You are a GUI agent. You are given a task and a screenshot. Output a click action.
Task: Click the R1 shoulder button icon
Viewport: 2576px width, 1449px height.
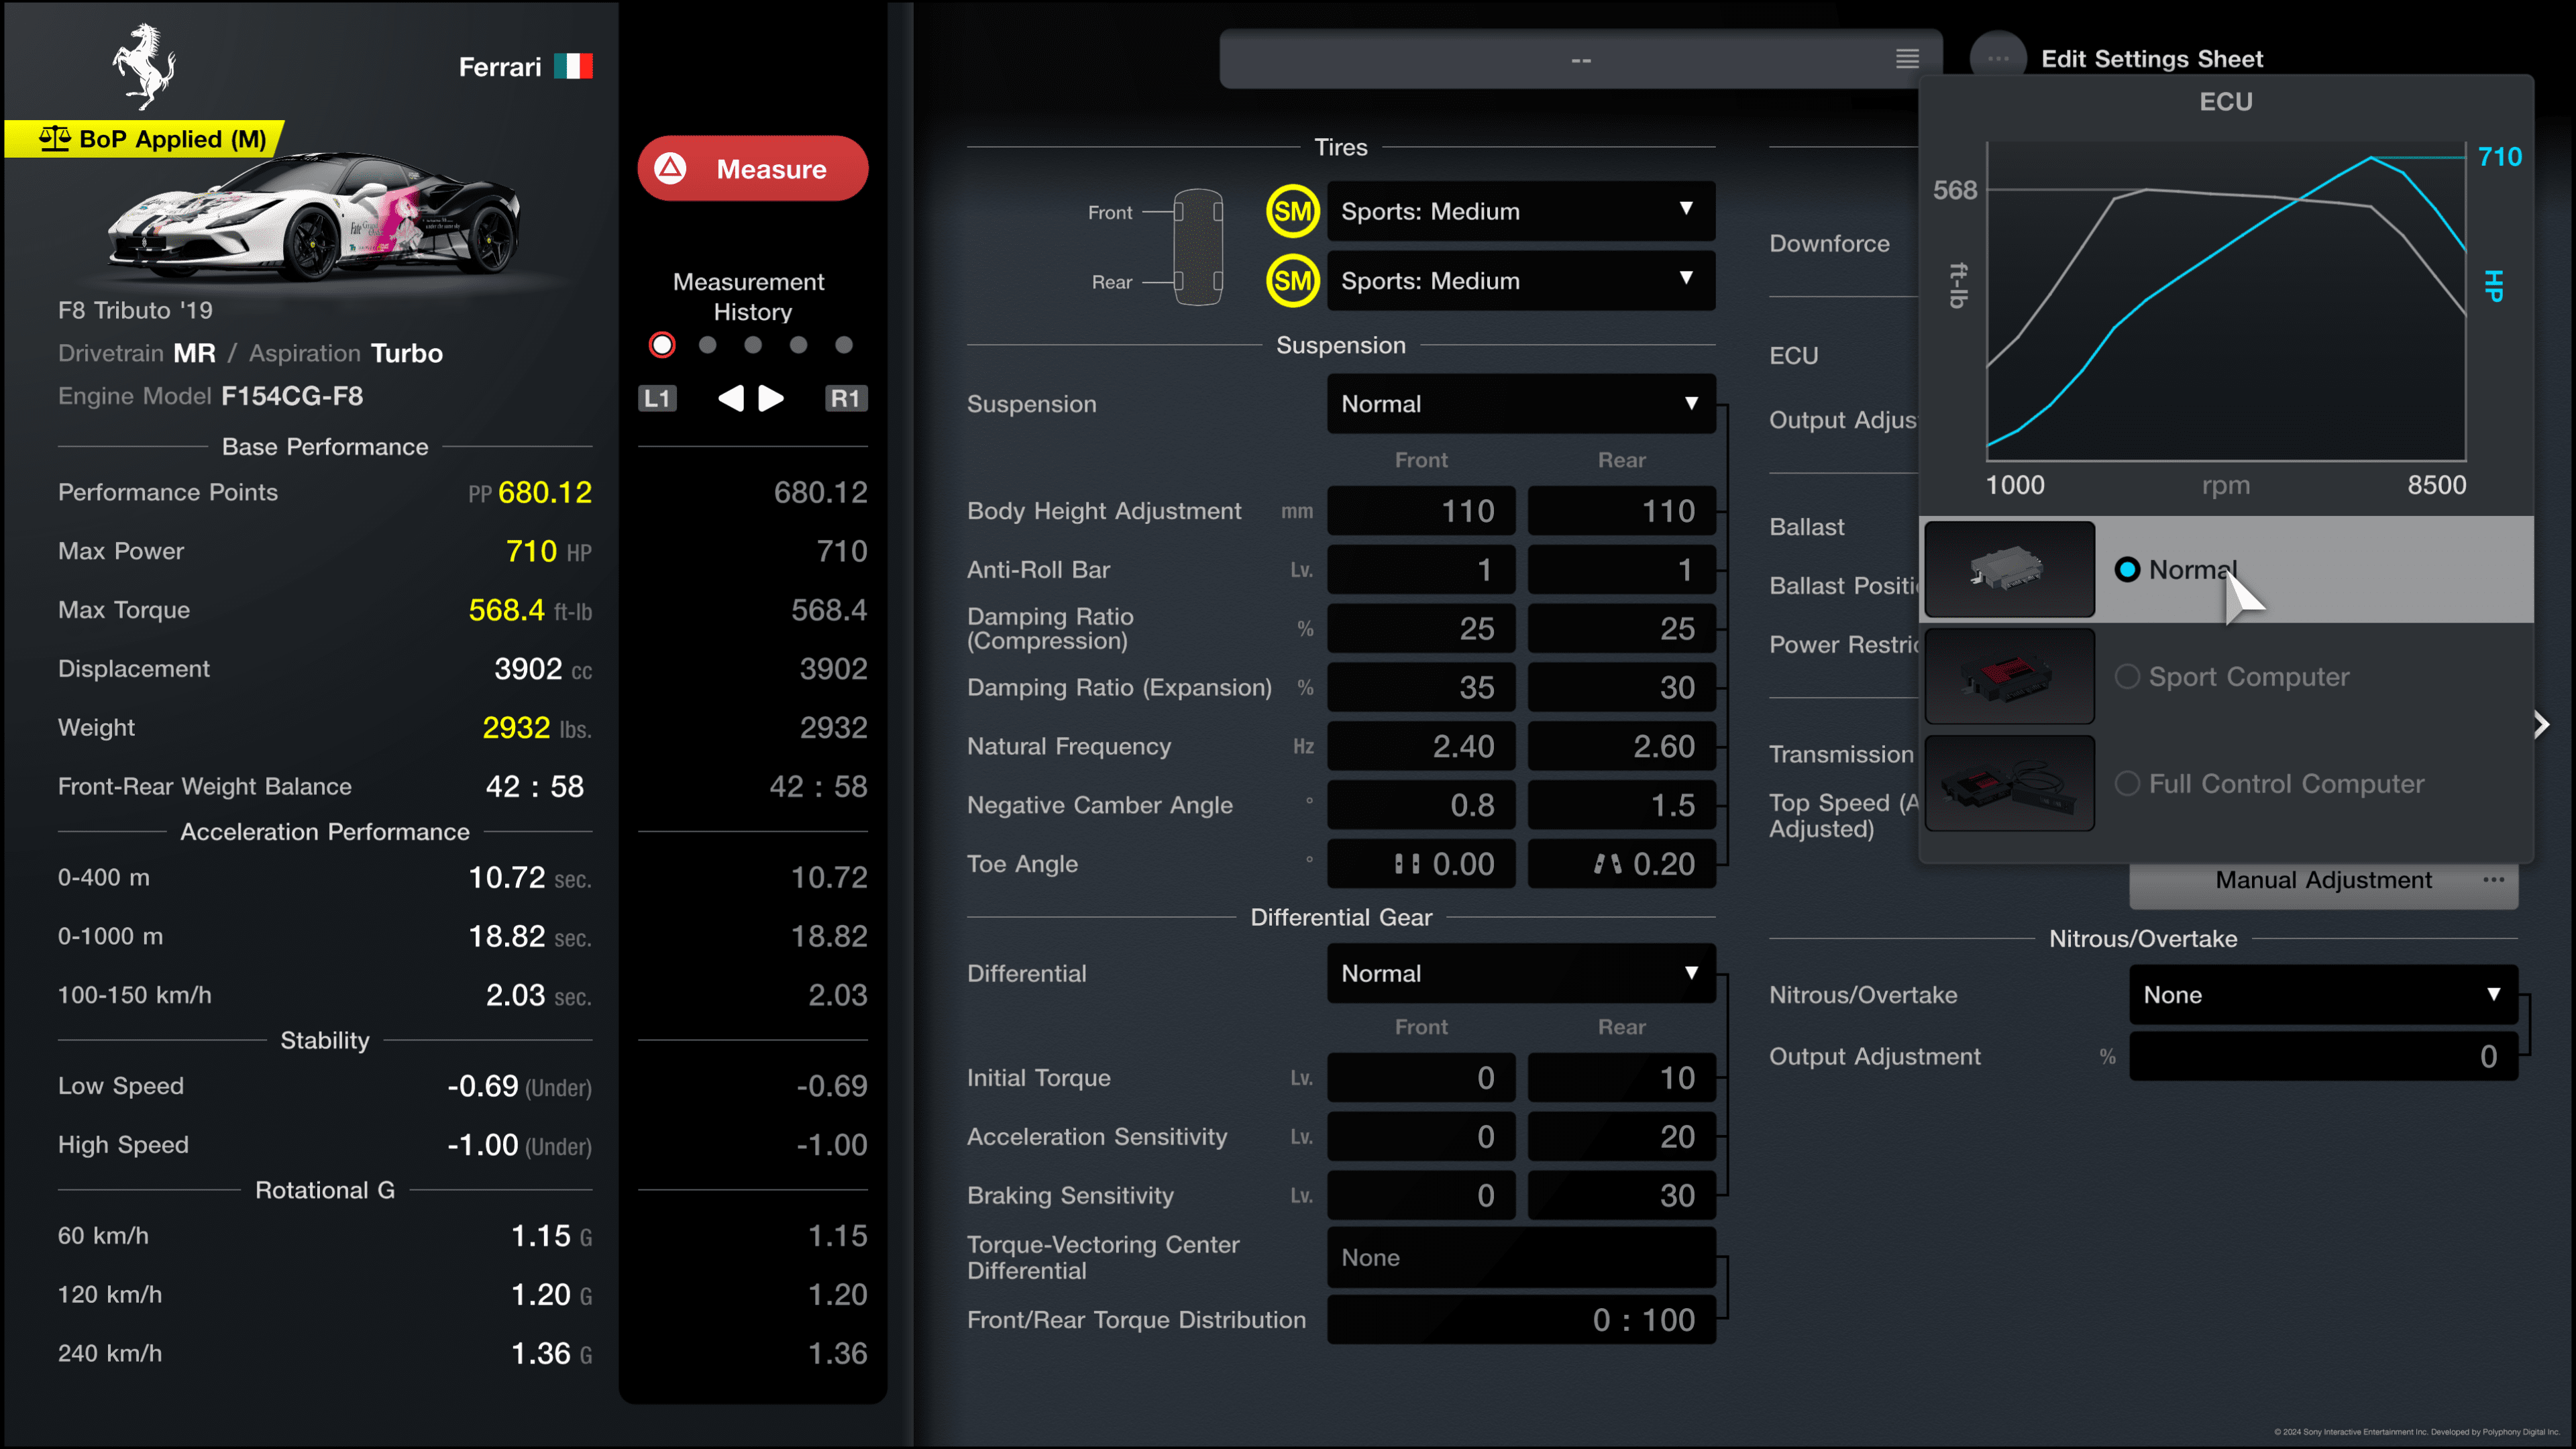(x=846, y=398)
